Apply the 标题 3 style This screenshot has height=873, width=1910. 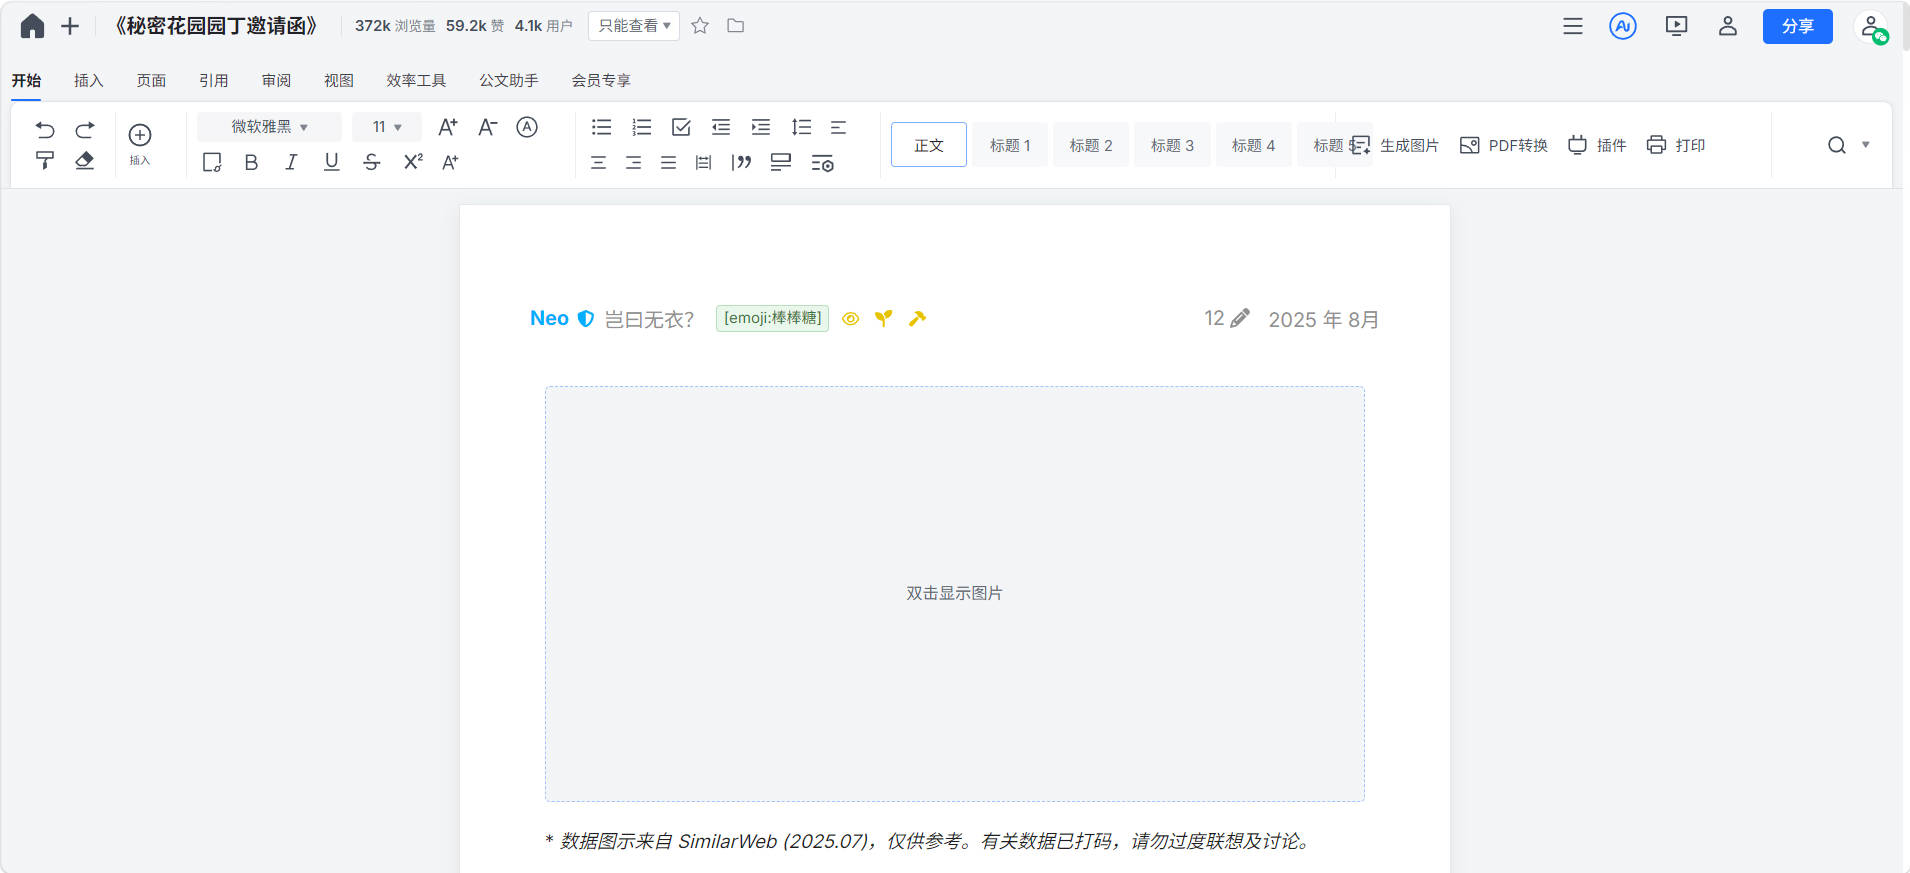click(x=1172, y=145)
